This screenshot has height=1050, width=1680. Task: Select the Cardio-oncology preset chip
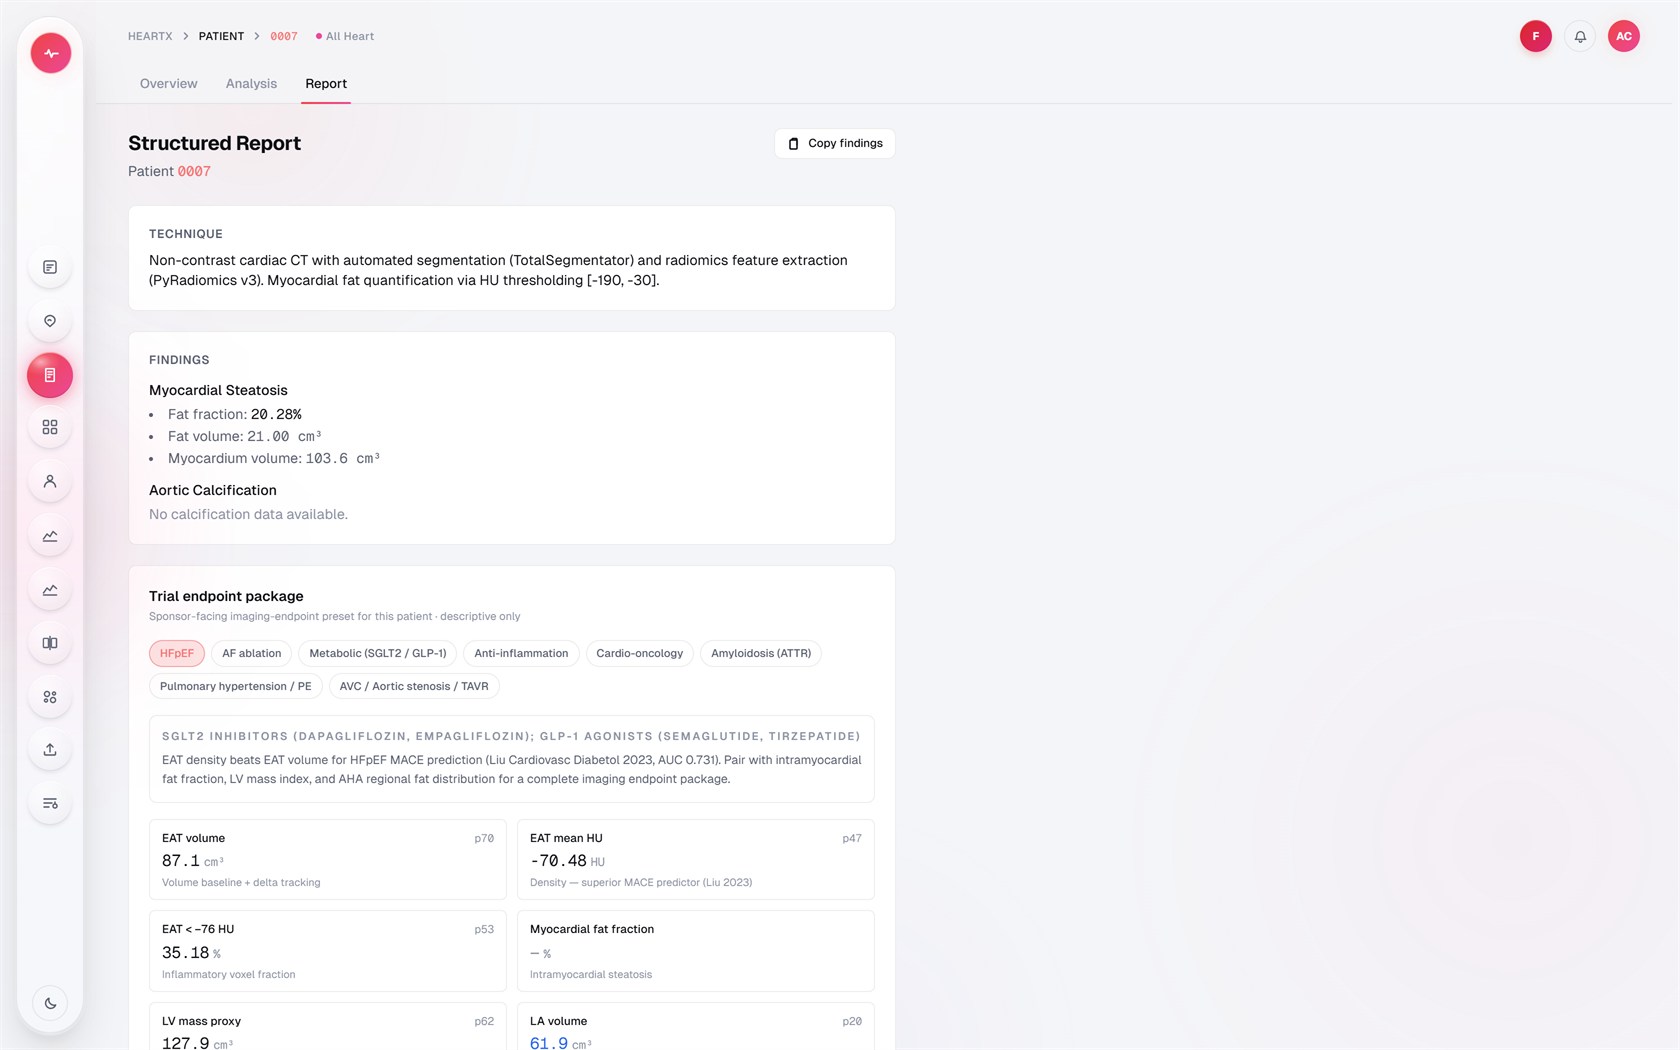[640, 653]
